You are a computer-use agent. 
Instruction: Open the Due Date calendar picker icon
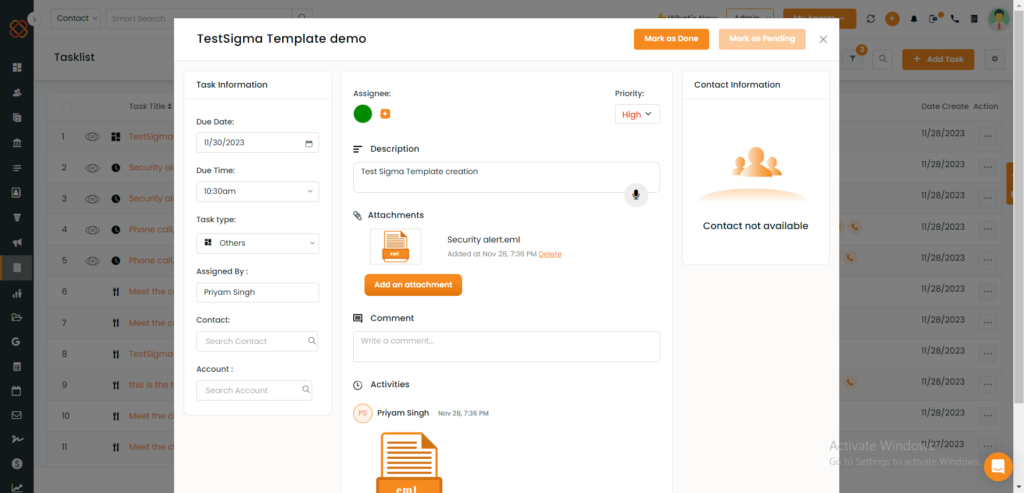309,143
